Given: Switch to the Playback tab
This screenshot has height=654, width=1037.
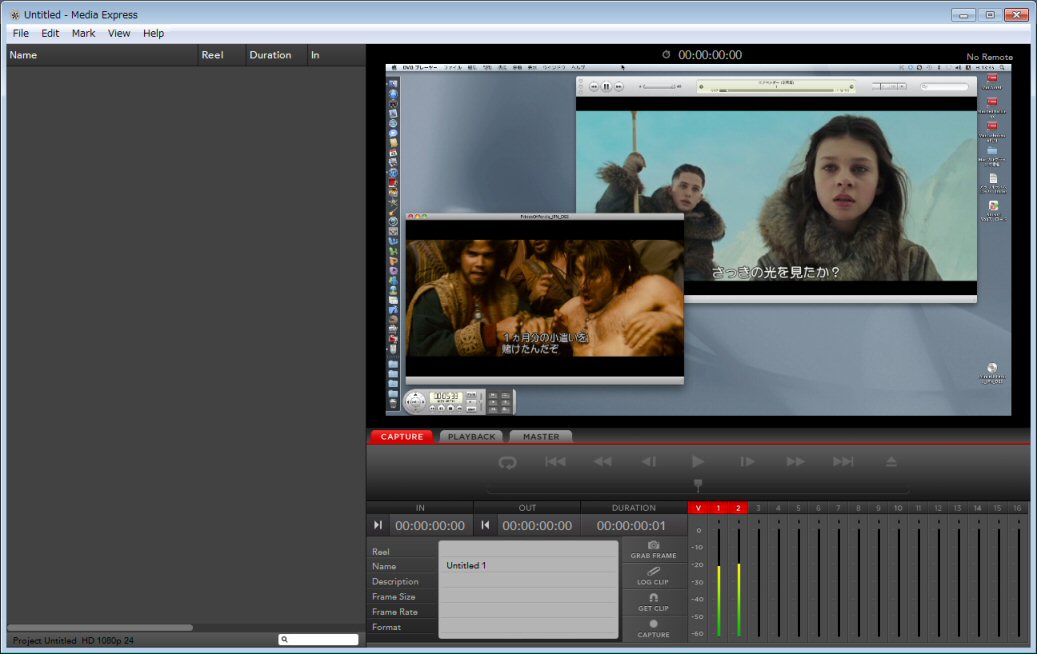Looking at the screenshot, I should [x=472, y=436].
